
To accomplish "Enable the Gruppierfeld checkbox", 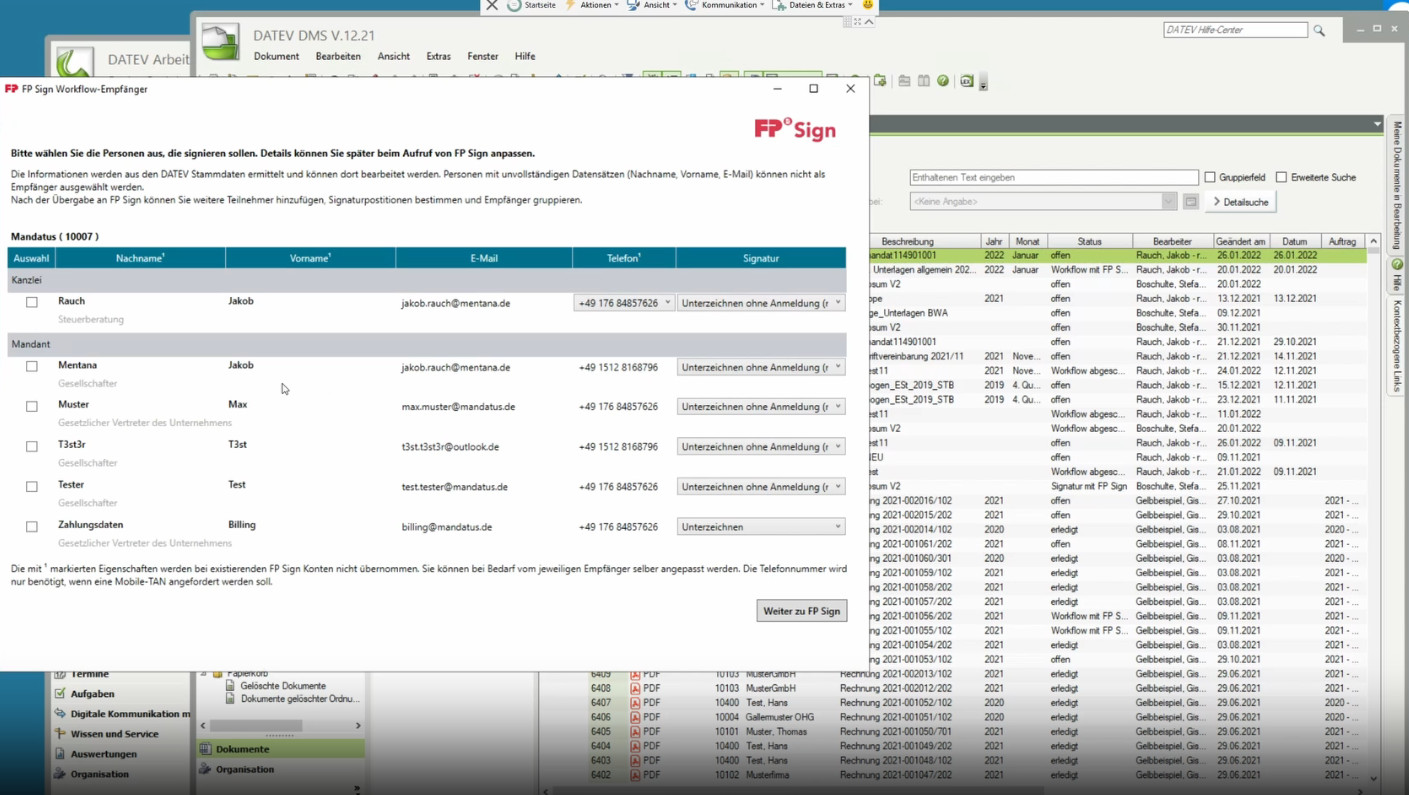I will pos(1210,177).
